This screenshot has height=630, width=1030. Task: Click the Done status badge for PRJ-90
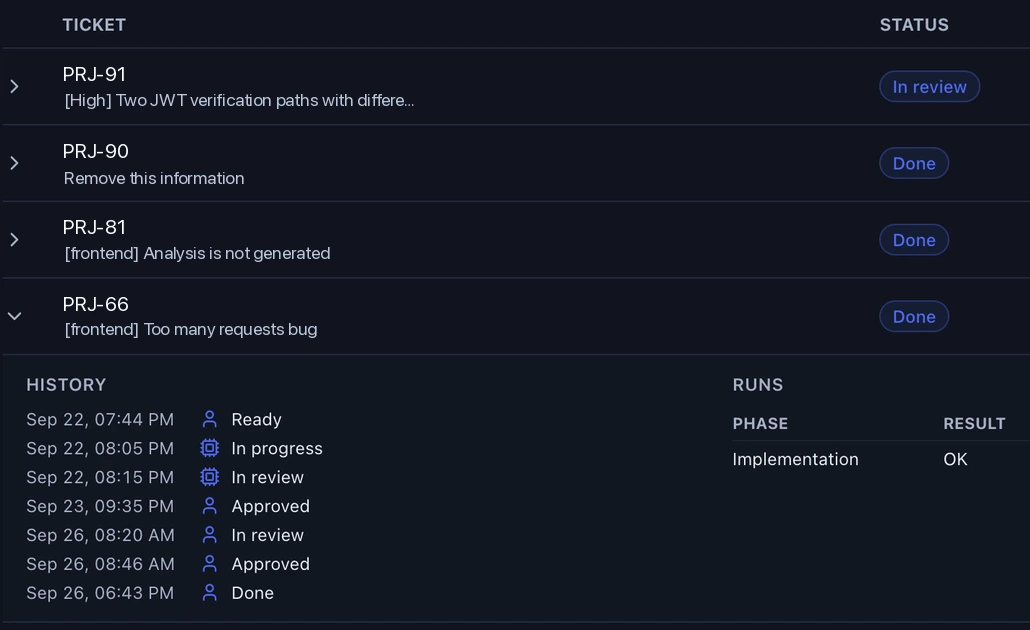click(x=914, y=163)
